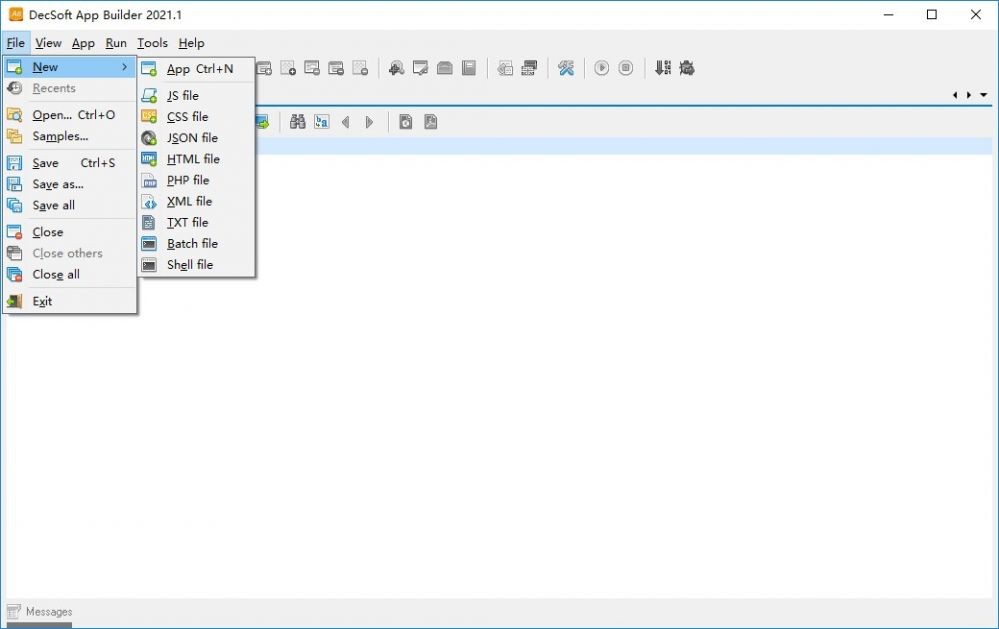999x629 pixels.
Task: Open the Tools menu
Action: point(152,43)
